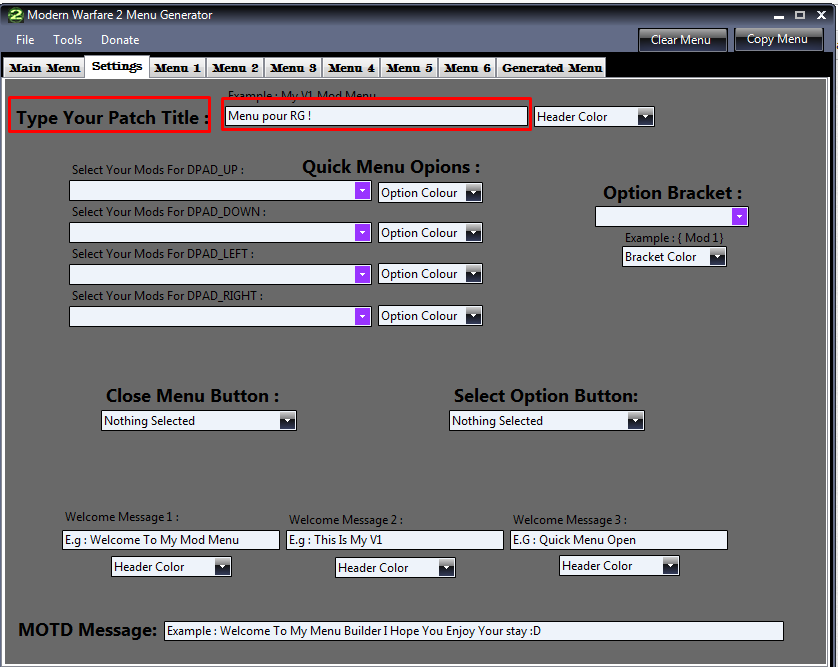Click the Welcome Message 1 field

(x=171, y=540)
